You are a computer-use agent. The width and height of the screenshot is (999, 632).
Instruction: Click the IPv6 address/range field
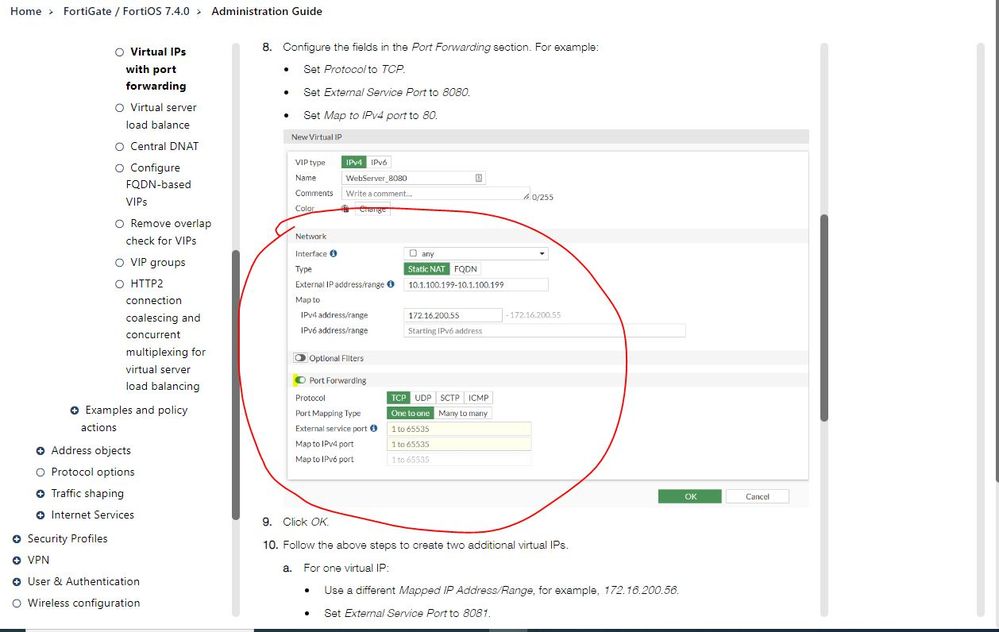(545, 331)
